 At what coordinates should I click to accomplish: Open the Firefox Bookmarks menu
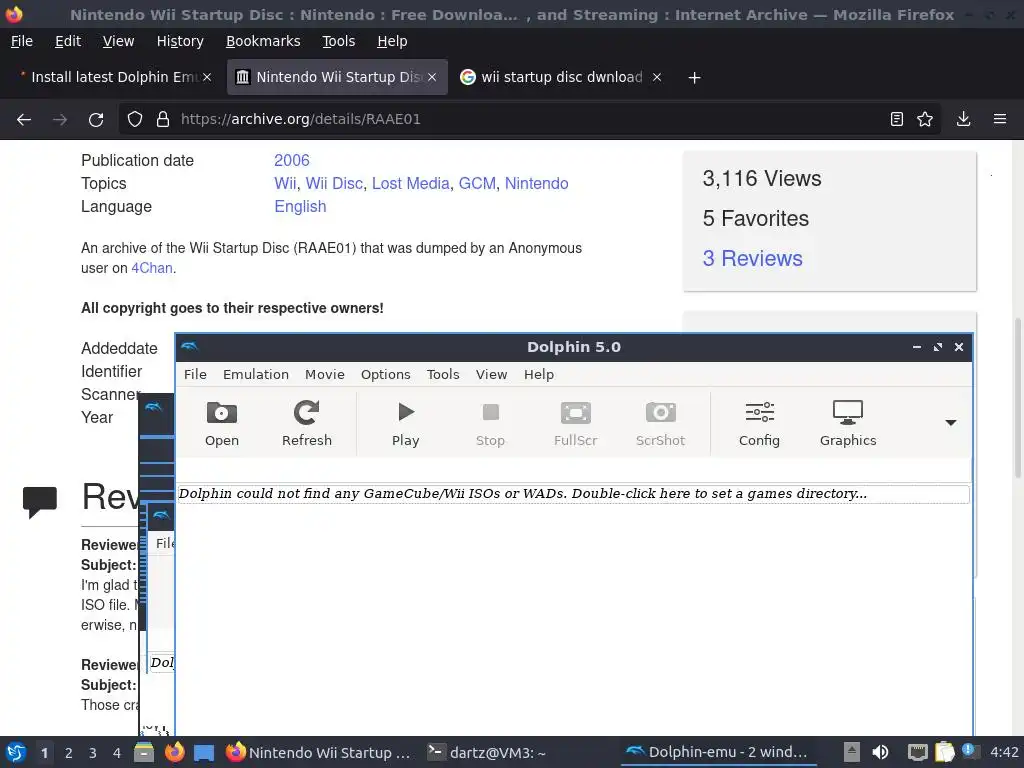click(x=263, y=41)
